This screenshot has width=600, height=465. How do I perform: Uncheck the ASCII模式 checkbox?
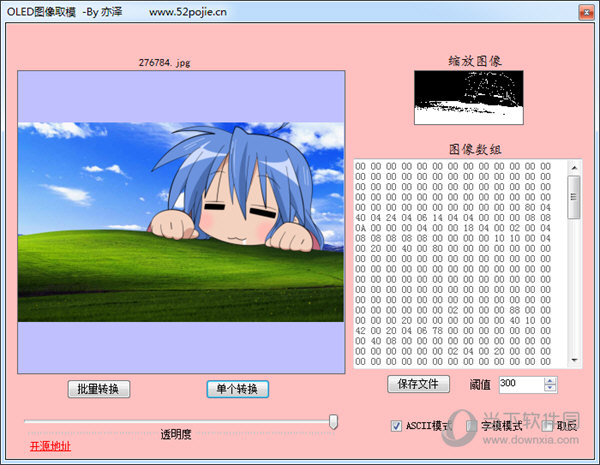396,426
